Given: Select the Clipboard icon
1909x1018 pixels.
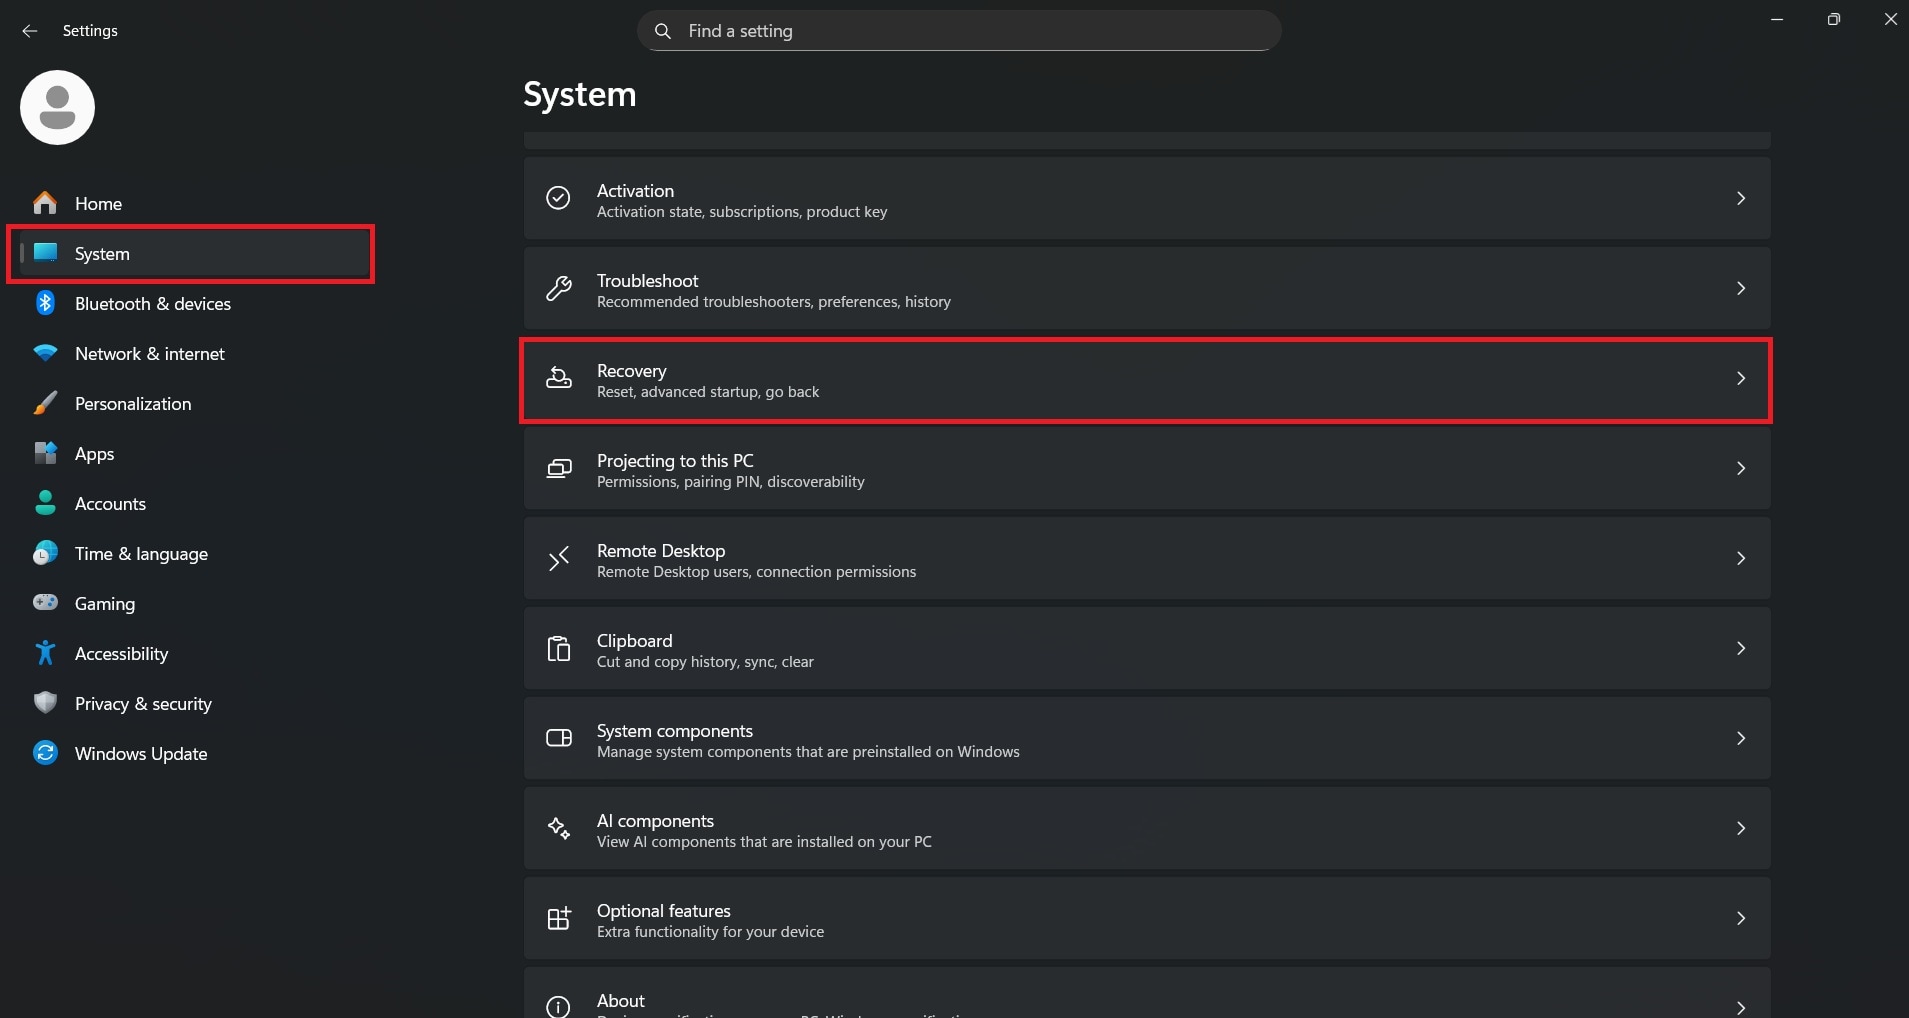Looking at the screenshot, I should [x=558, y=648].
